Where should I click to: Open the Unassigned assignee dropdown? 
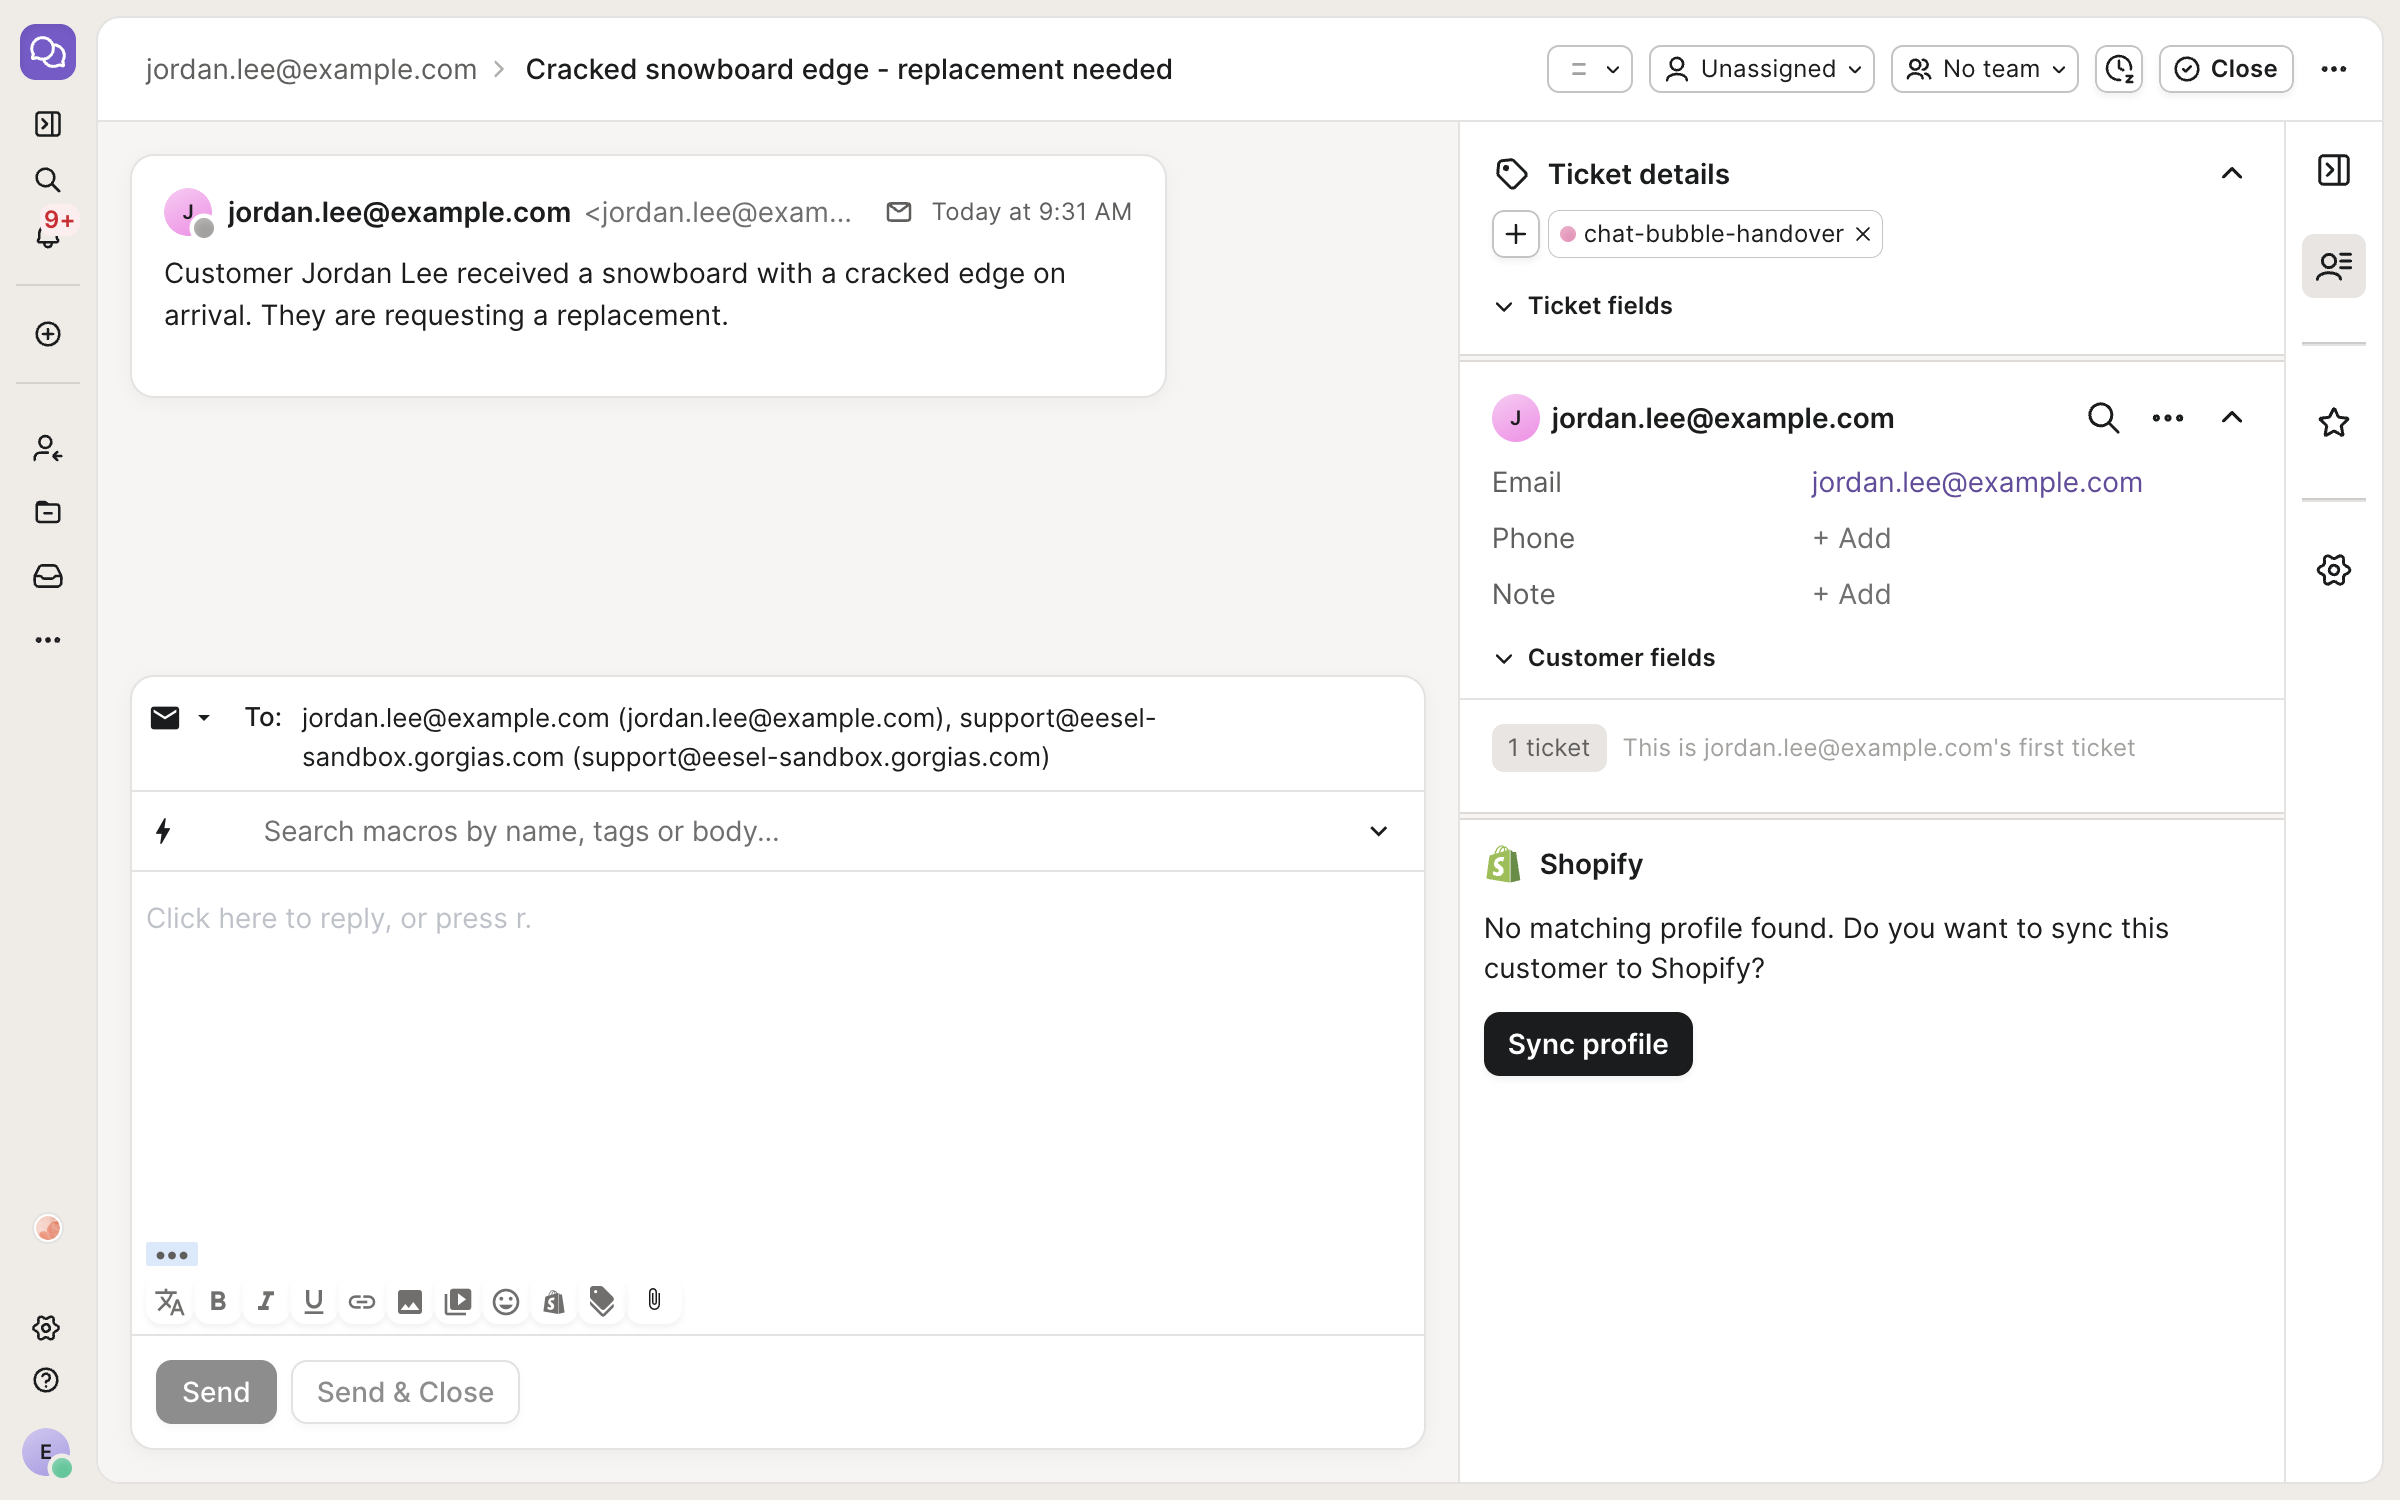coord(1762,69)
